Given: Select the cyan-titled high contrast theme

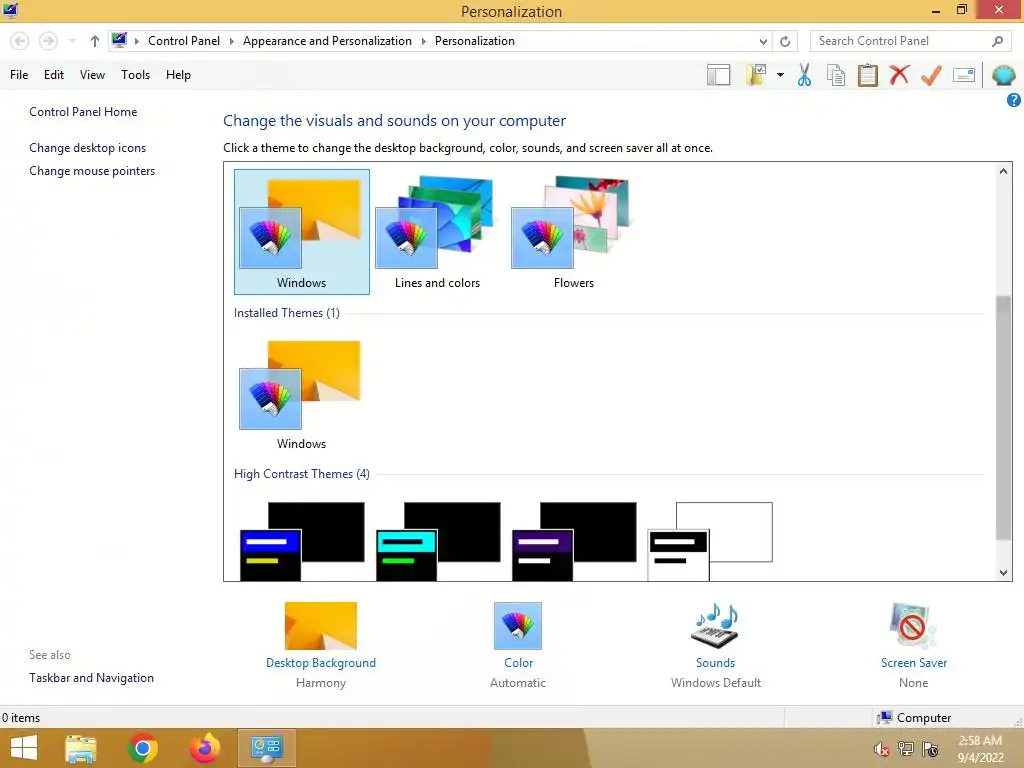Looking at the screenshot, I should (x=438, y=541).
